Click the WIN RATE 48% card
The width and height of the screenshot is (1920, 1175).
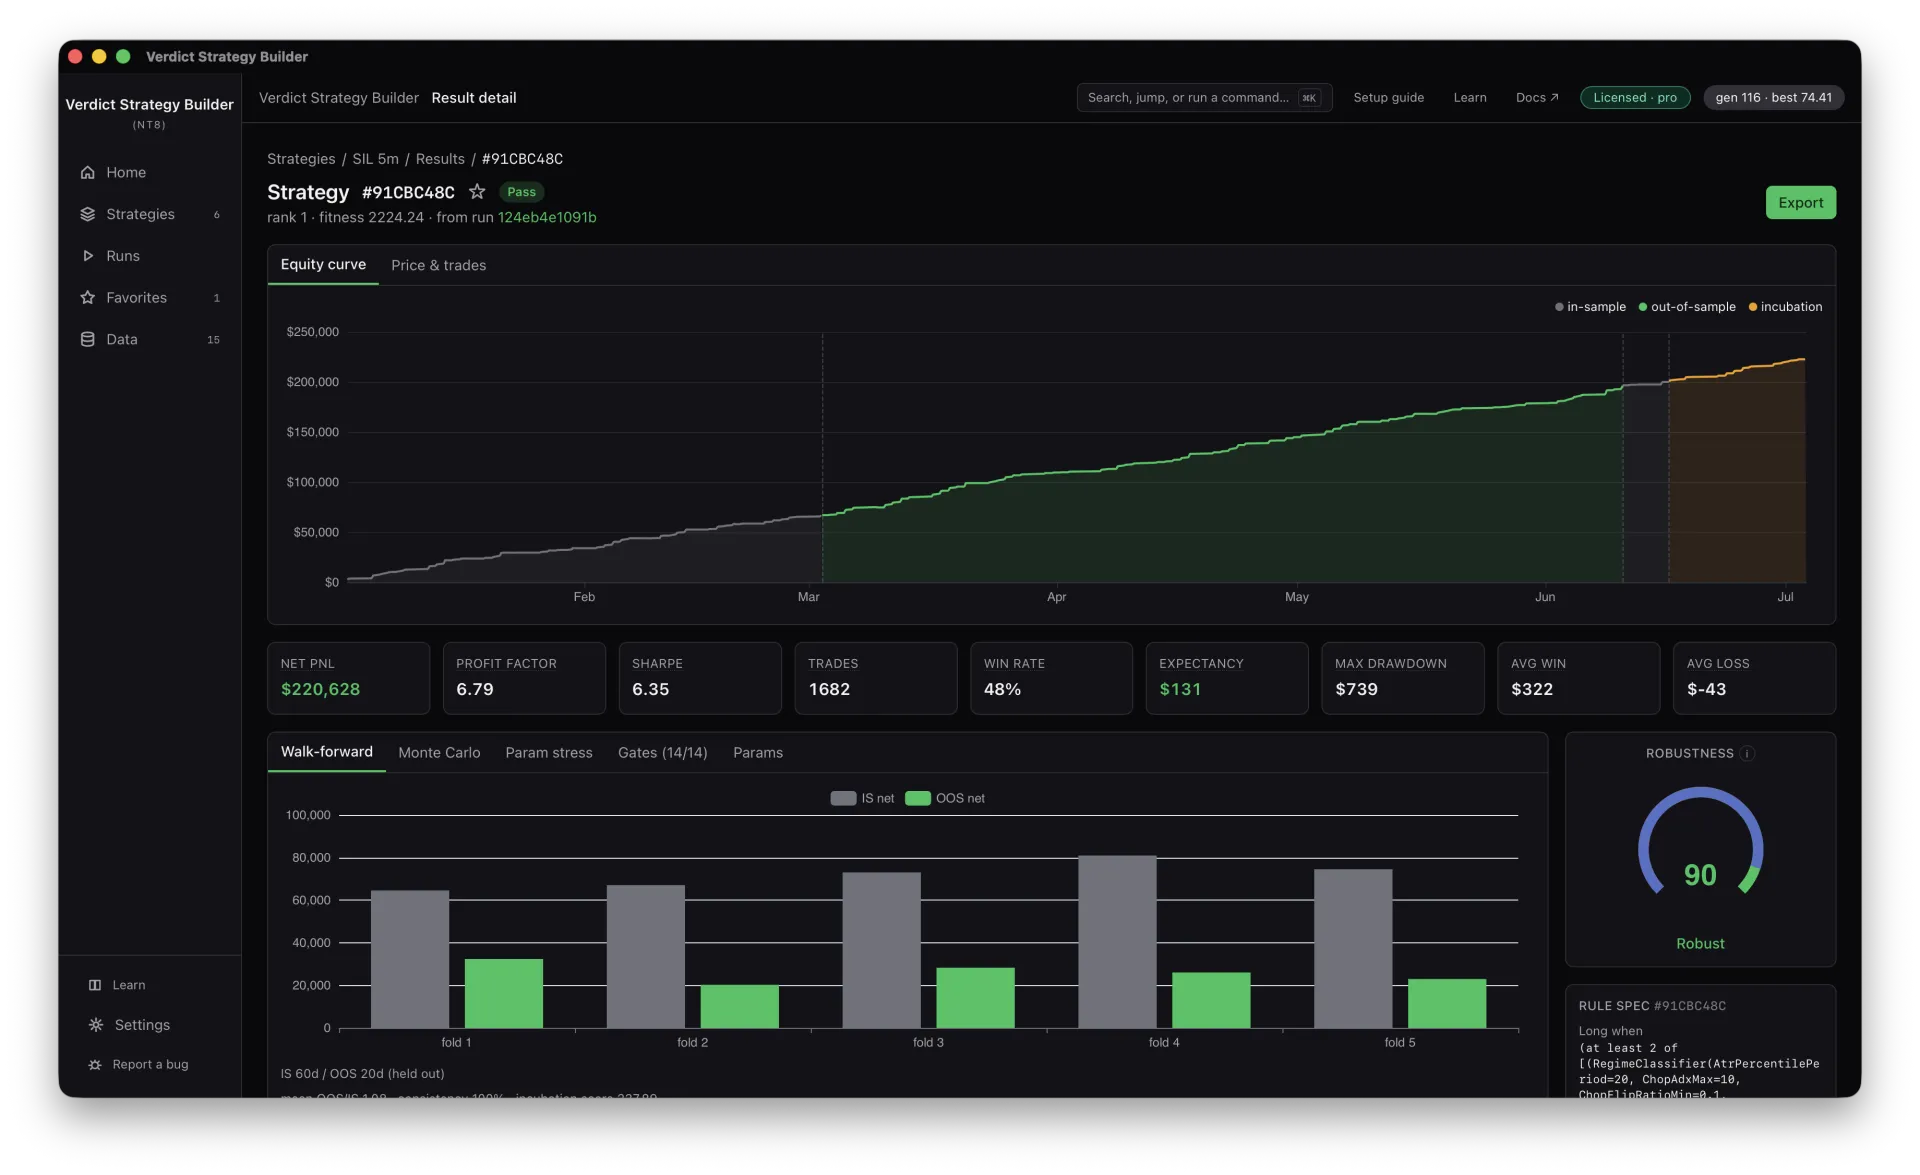click(1051, 678)
